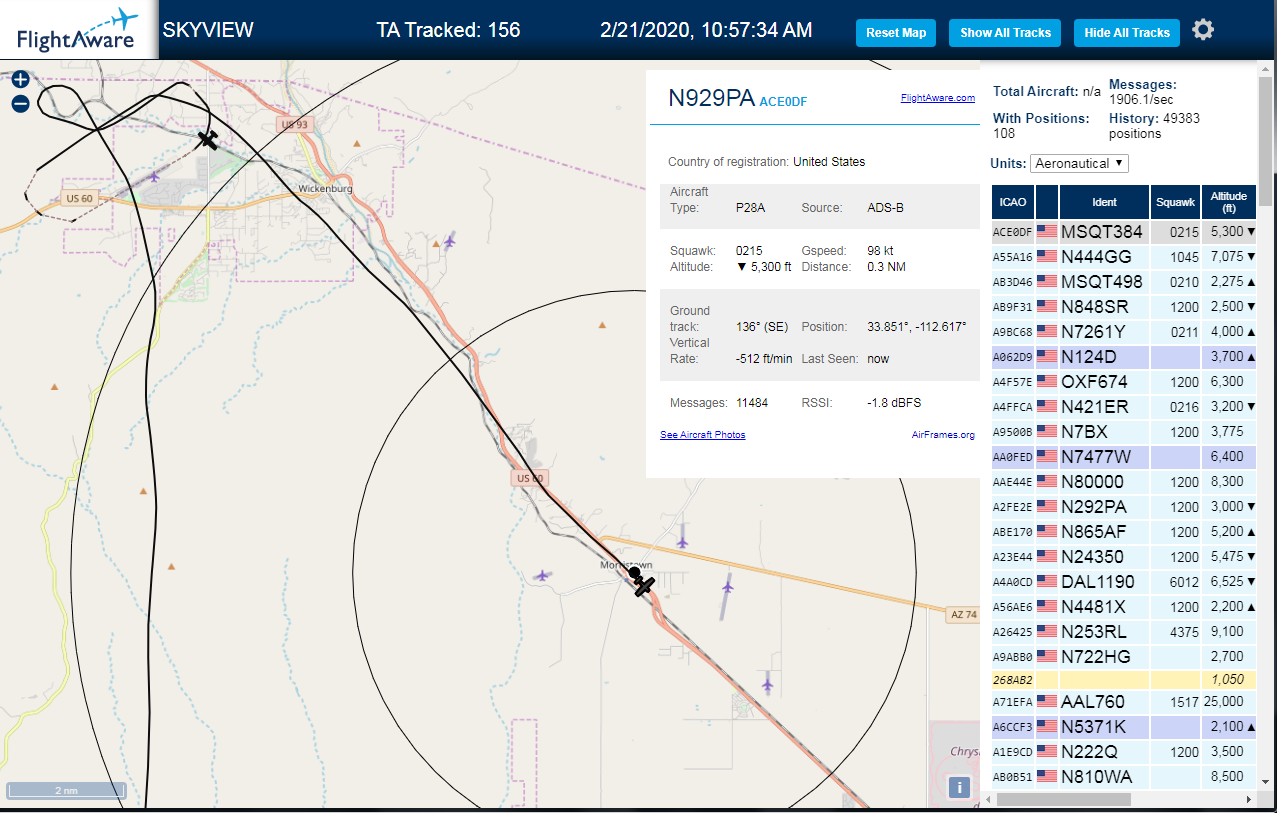Select N7477W aircraft row
1277x813 pixels.
tap(1124, 456)
